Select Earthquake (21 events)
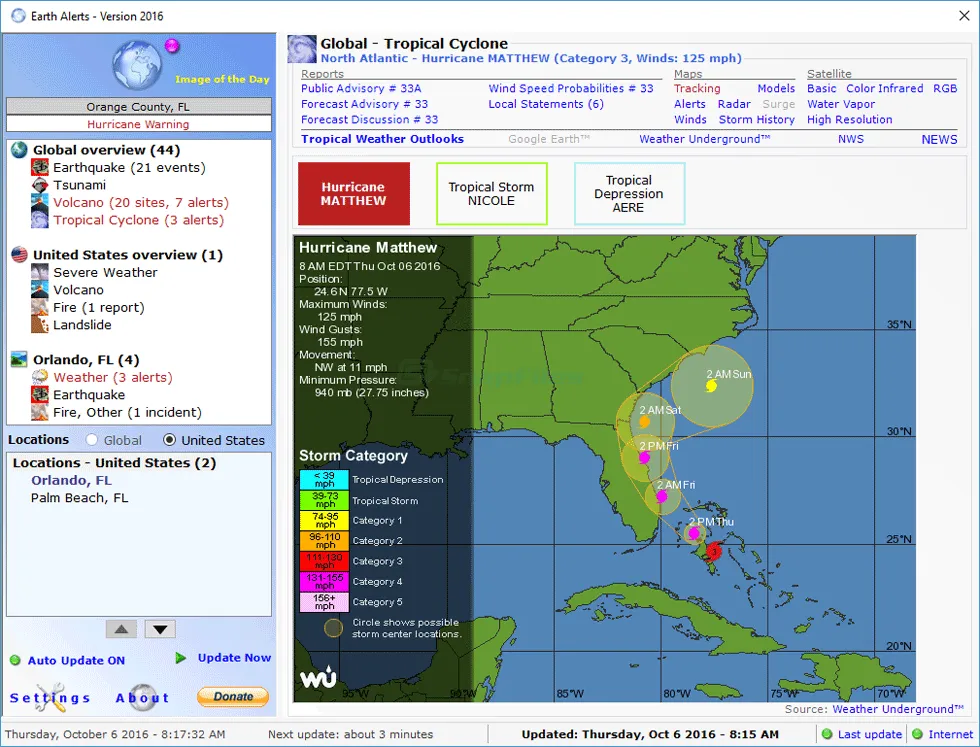Screen dimensions: 980x747 click(129, 168)
